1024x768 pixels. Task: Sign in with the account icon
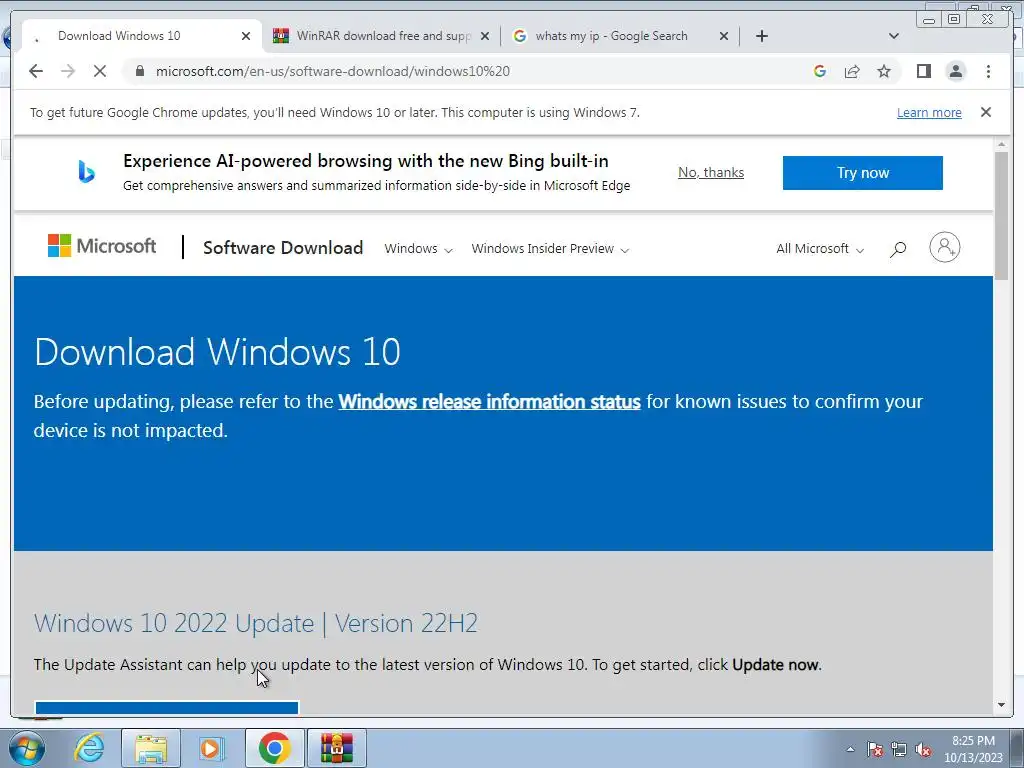944,247
